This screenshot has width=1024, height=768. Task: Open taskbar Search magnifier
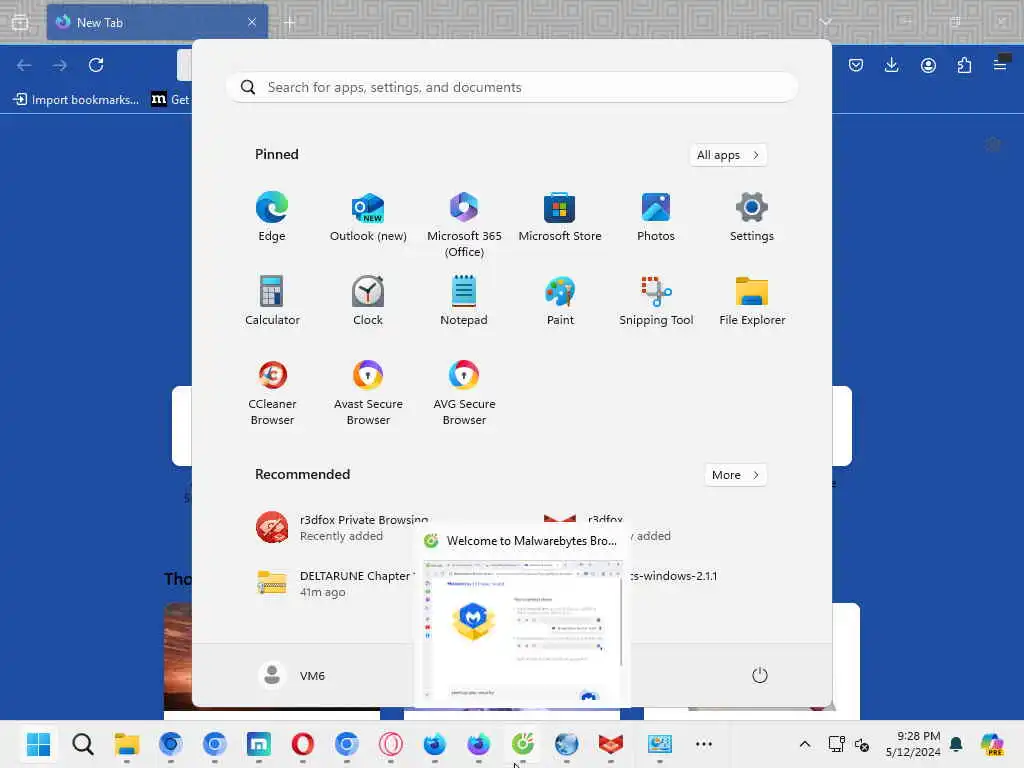pos(83,744)
